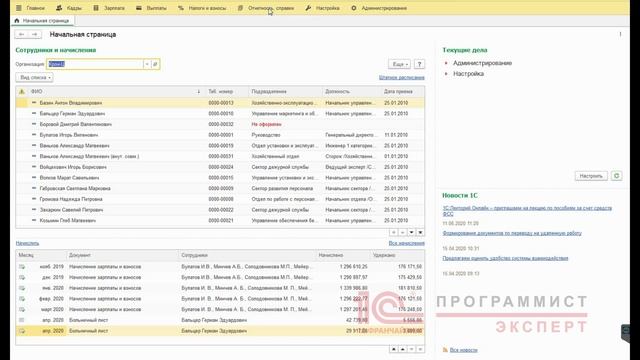Open the Настройка menu section
Viewport: 640px width, 360px height.
click(322, 8)
